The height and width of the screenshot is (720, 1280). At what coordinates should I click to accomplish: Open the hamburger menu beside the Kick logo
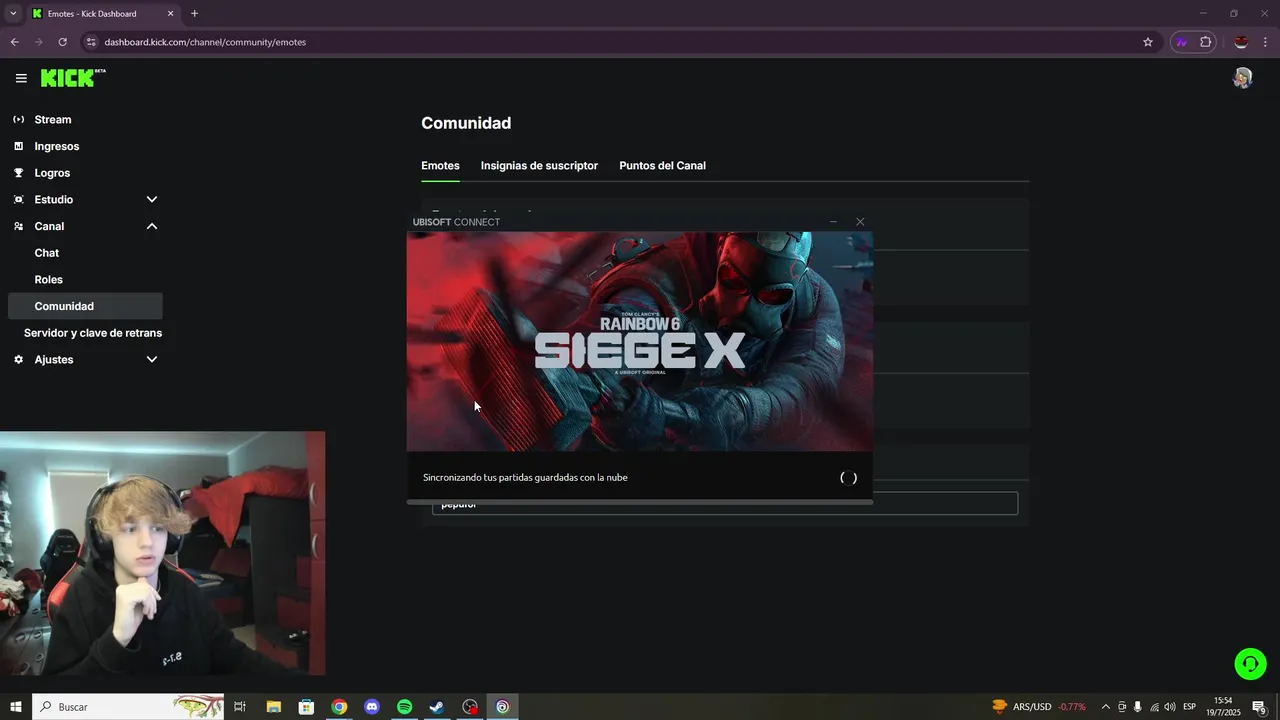(21, 78)
